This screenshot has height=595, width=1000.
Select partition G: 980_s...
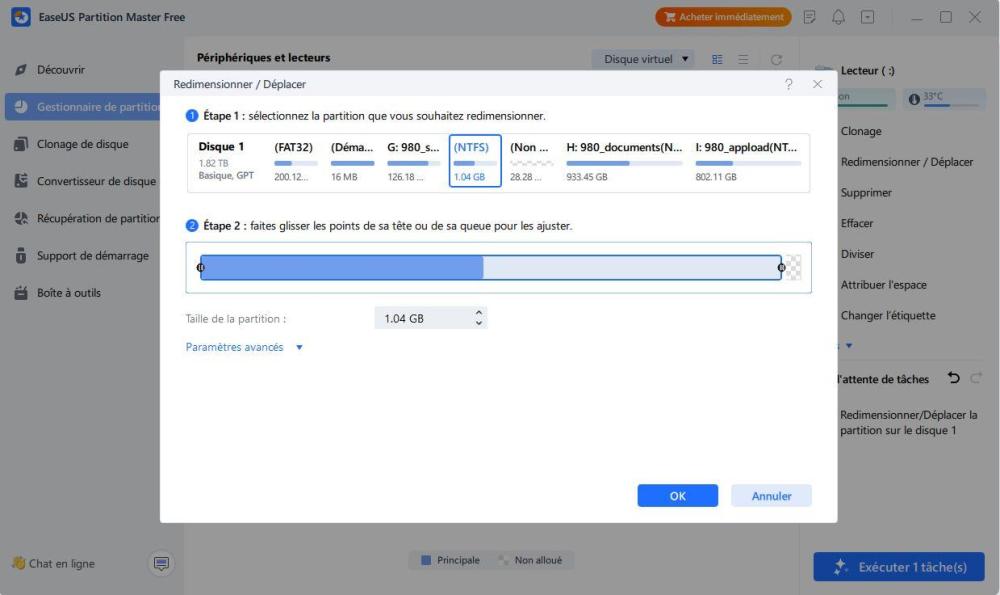[413, 161]
